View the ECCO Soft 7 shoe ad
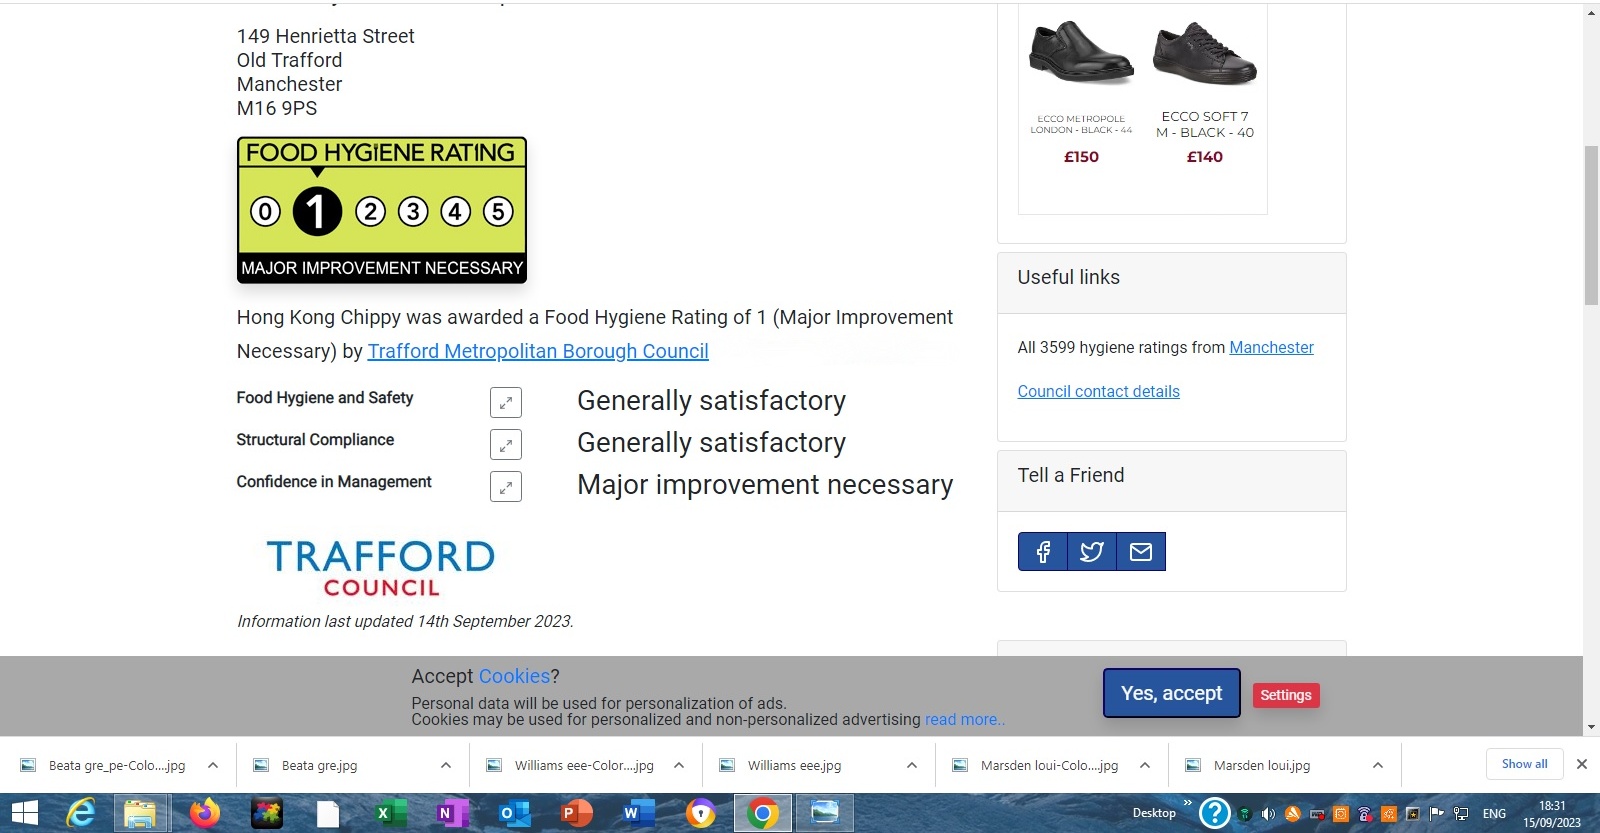Viewport: 1600px width, 833px height. [x=1205, y=90]
